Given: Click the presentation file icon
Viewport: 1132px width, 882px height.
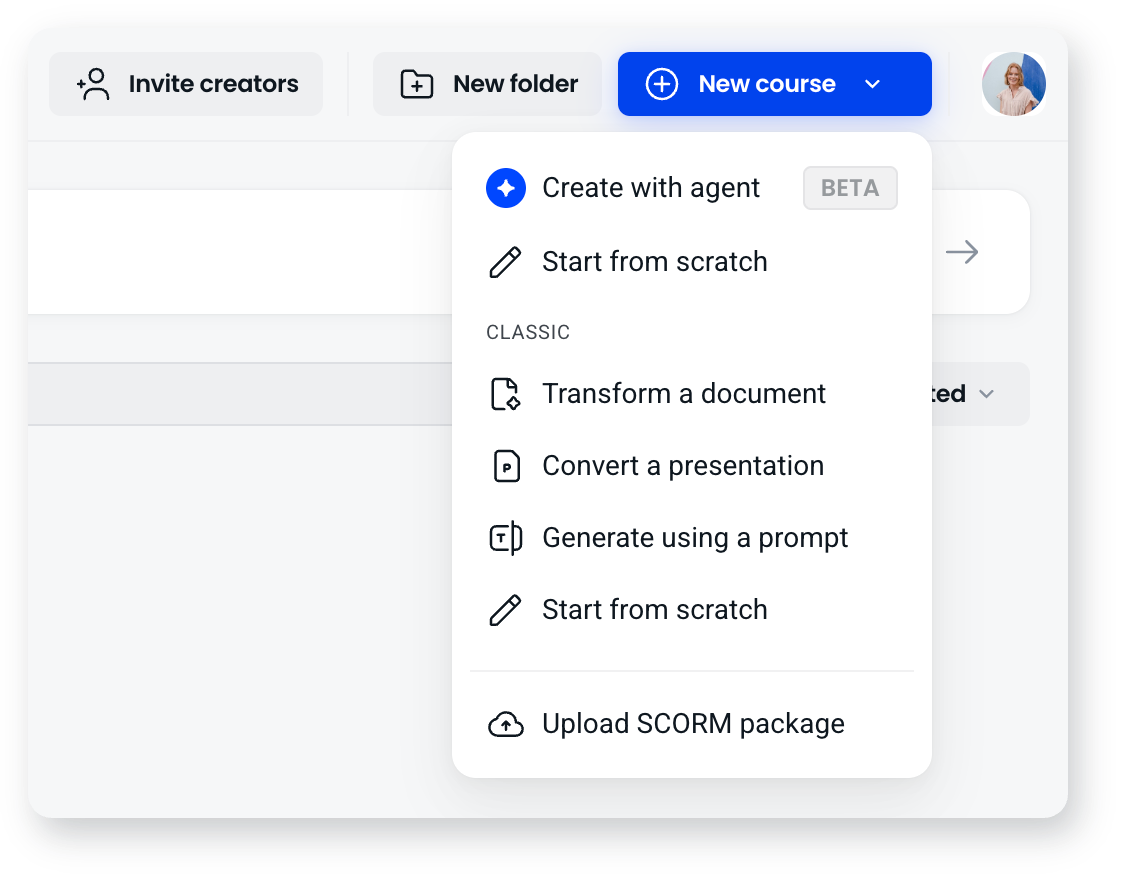Looking at the screenshot, I should (x=506, y=466).
